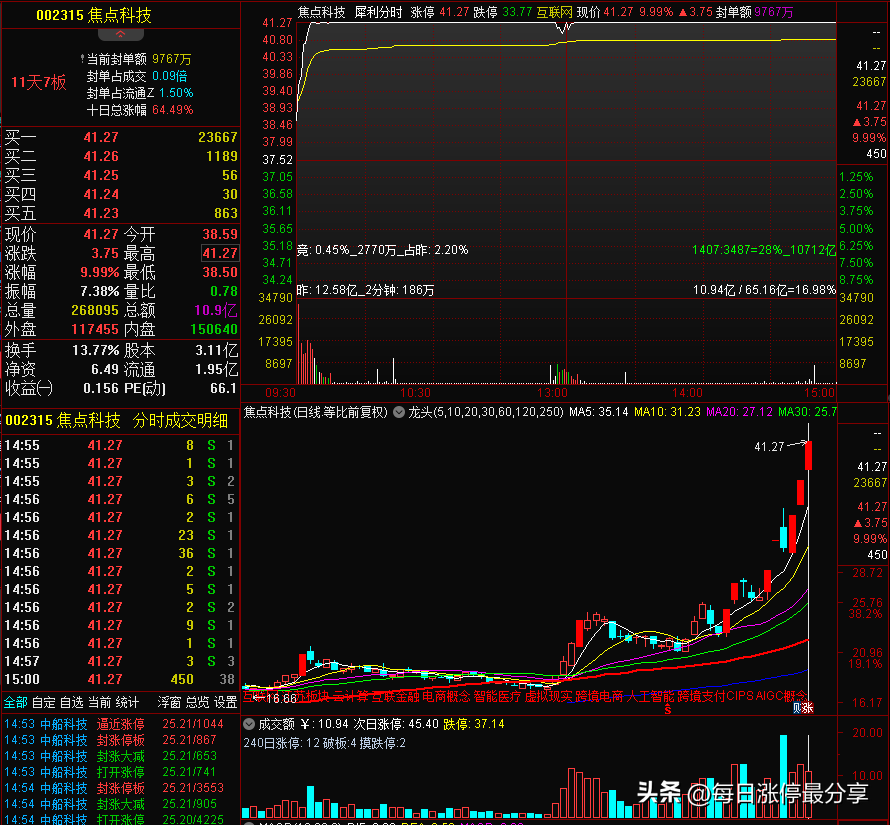
Task: Open the 互联网 sector link in top bar
Action: point(555,12)
